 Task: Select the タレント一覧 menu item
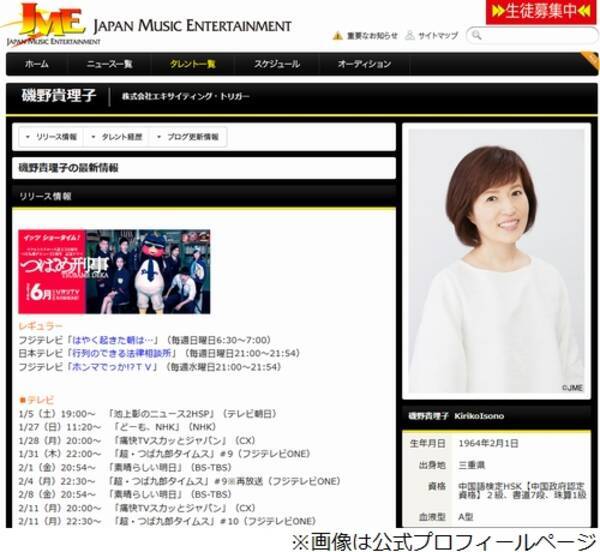point(192,64)
